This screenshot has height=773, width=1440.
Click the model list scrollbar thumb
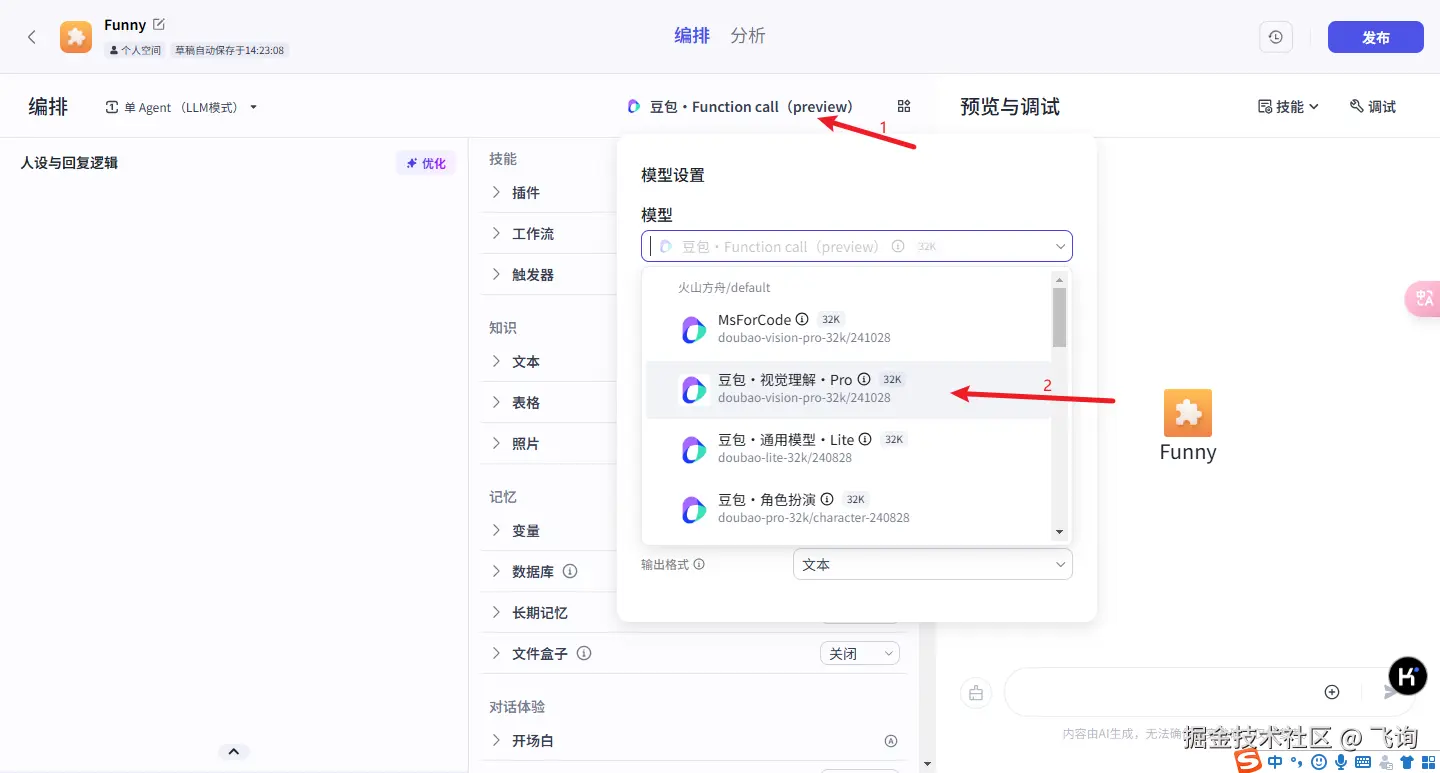[1059, 318]
